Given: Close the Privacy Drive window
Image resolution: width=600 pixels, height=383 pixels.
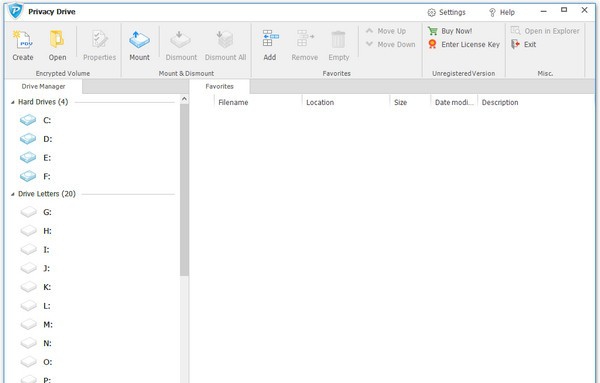Looking at the screenshot, I should pyautogui.click(x=584, y=10).
